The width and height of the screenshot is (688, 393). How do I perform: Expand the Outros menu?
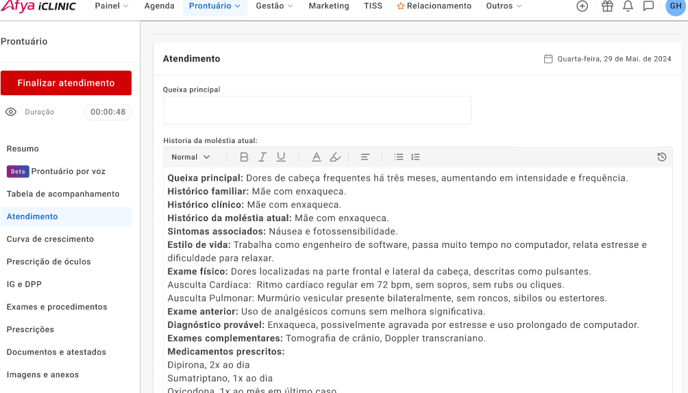pyautogui.click(x=504, y=6)
